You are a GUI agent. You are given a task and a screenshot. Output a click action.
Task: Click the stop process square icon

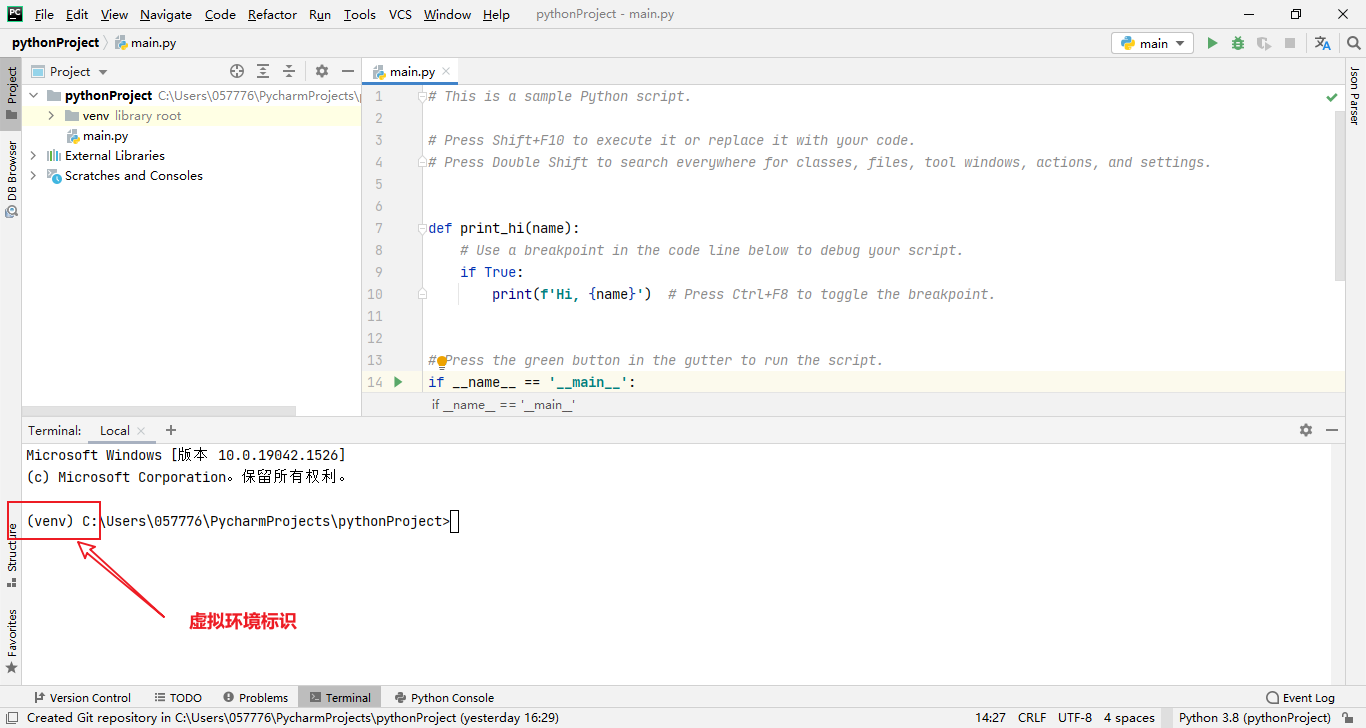[1290, 43]
